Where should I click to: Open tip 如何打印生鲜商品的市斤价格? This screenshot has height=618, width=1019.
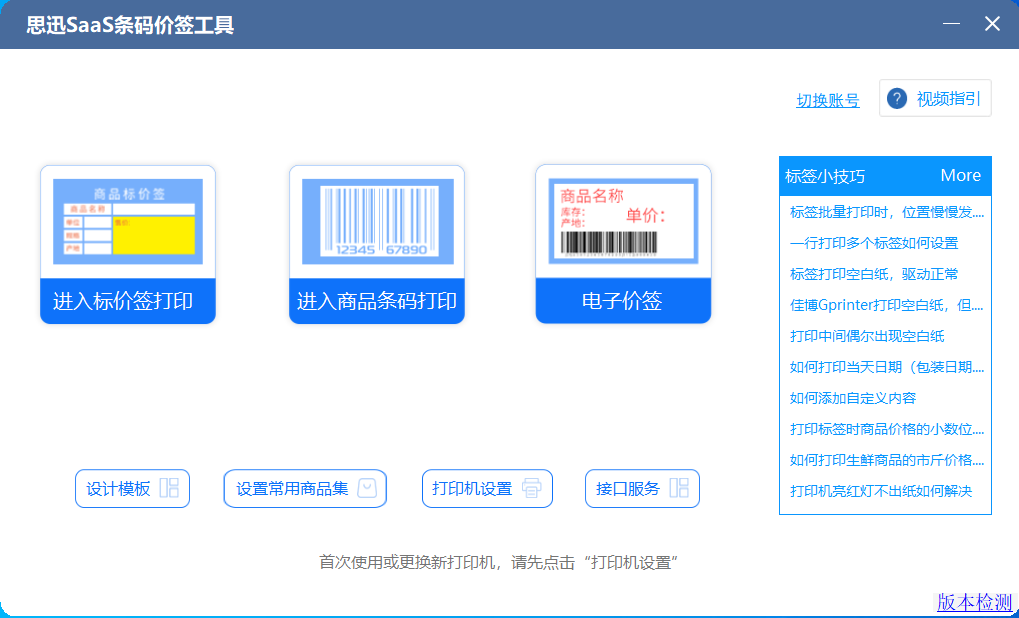[x=886, y=460]
